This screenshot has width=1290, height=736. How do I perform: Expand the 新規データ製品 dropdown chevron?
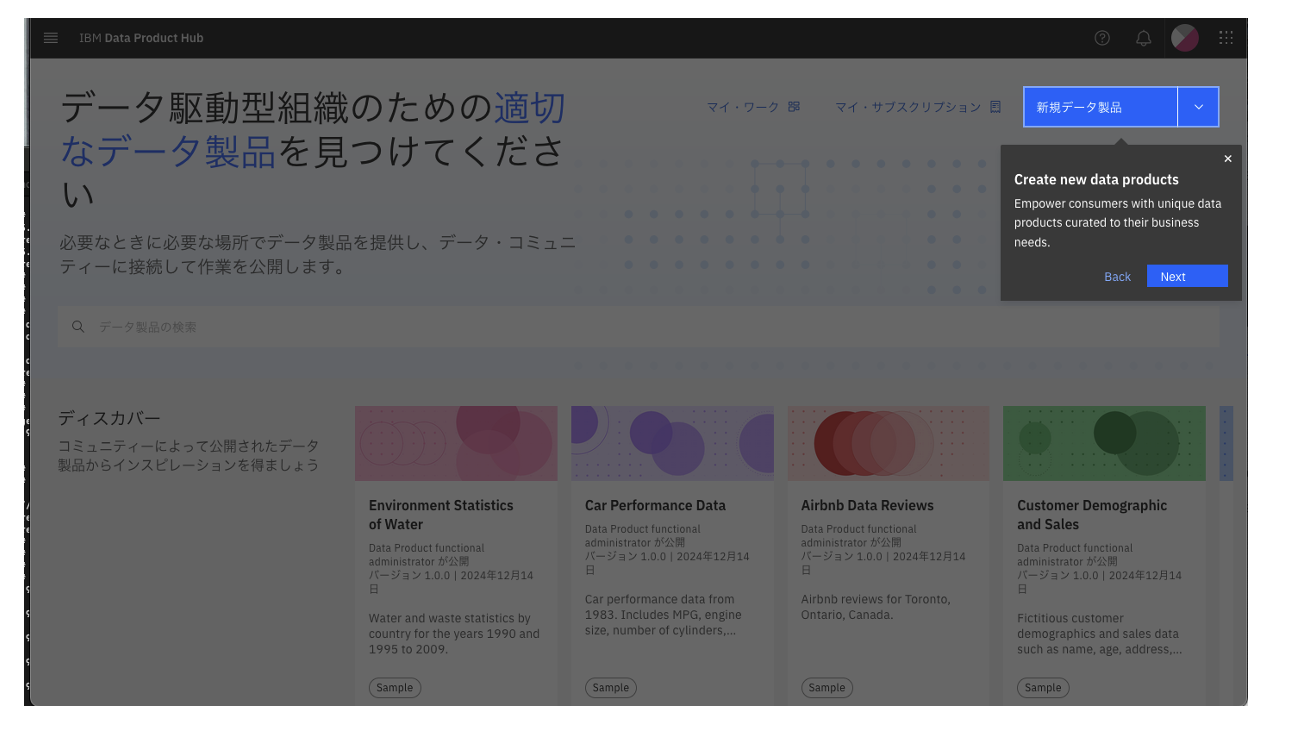pos(1198,106)
